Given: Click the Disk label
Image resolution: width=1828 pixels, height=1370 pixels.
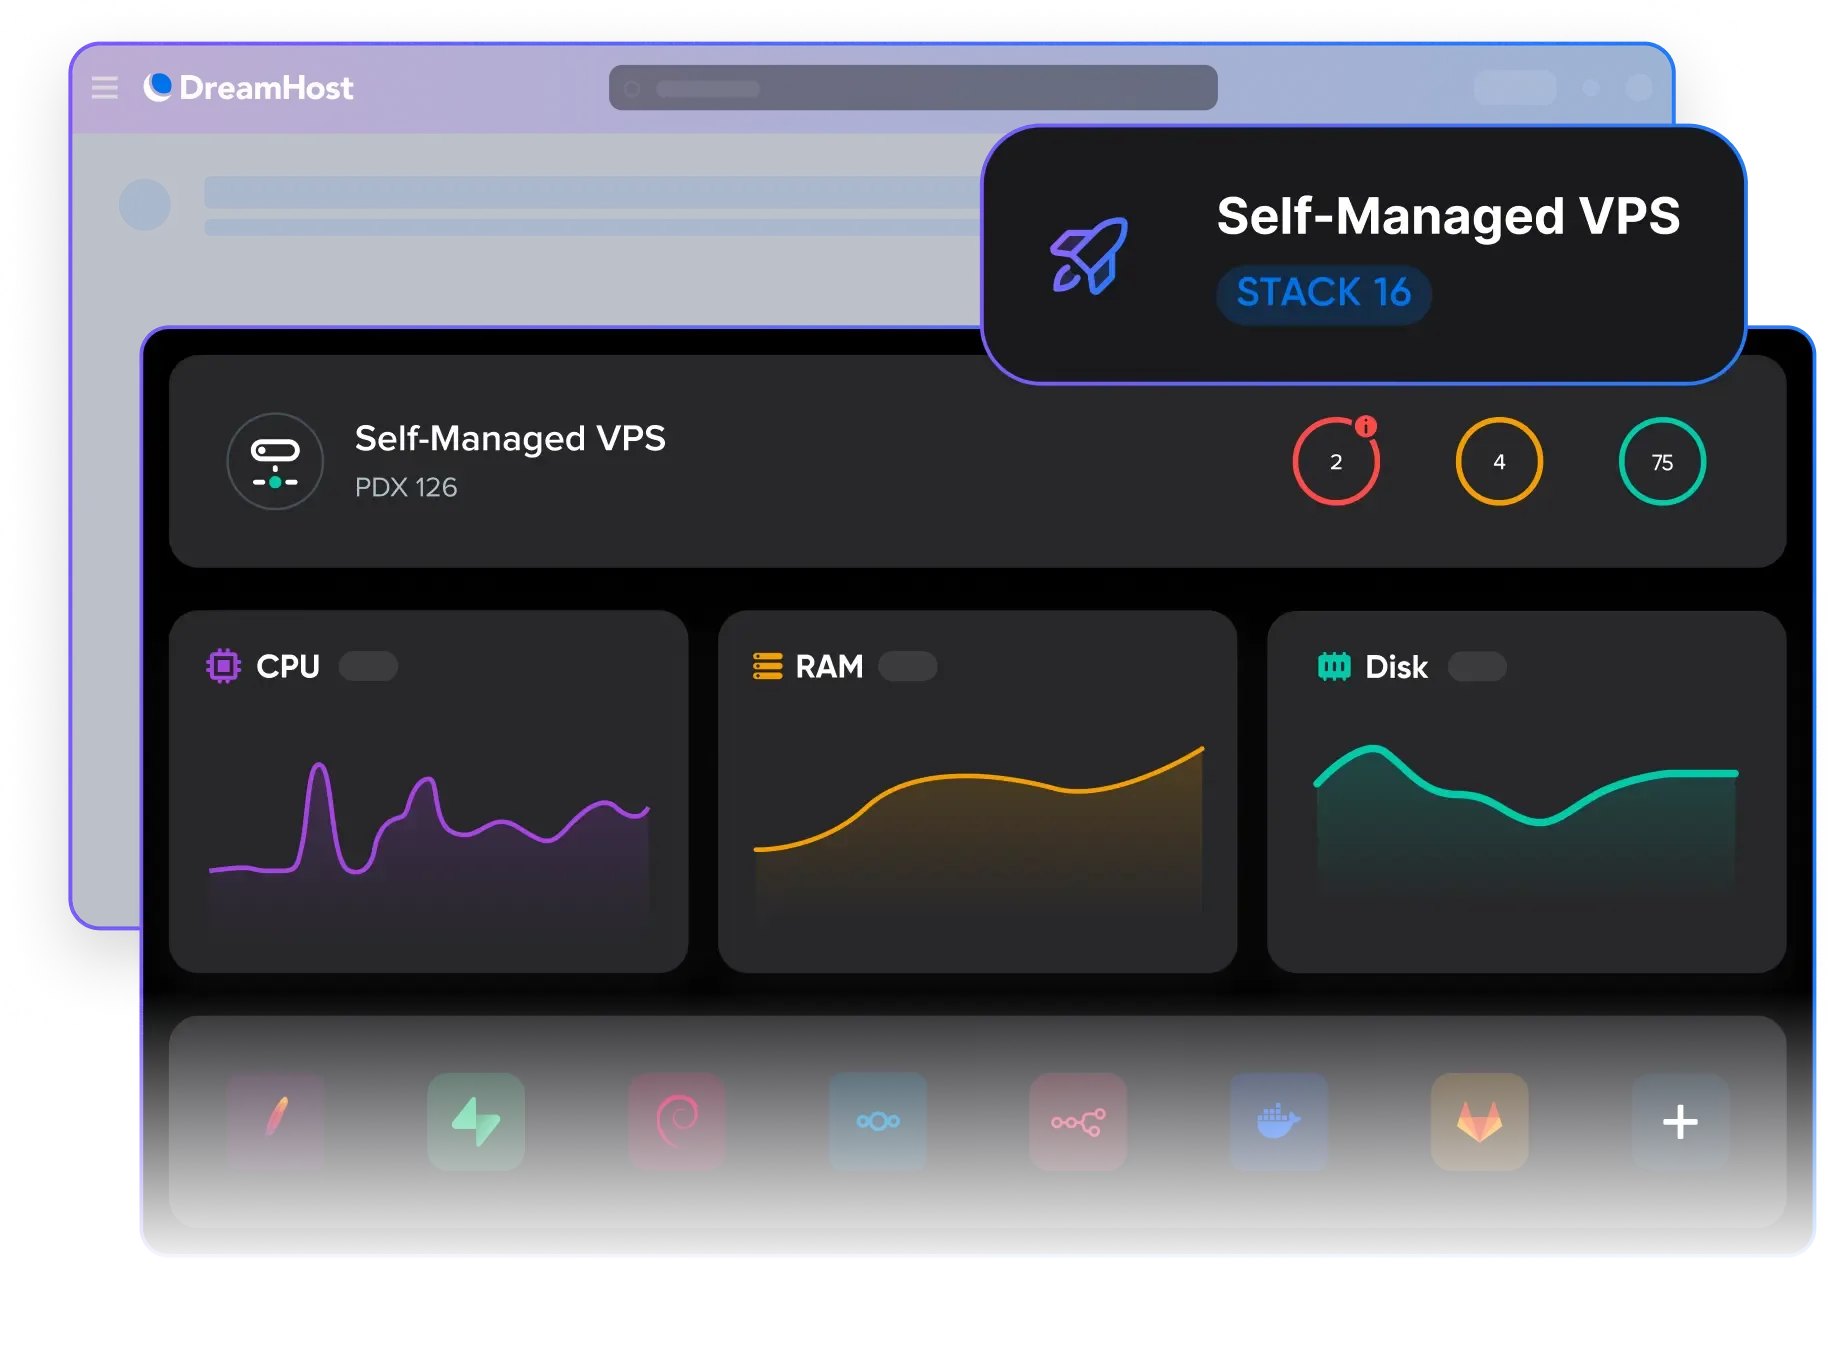Looking at the screenshot, I should (1396, 667).
